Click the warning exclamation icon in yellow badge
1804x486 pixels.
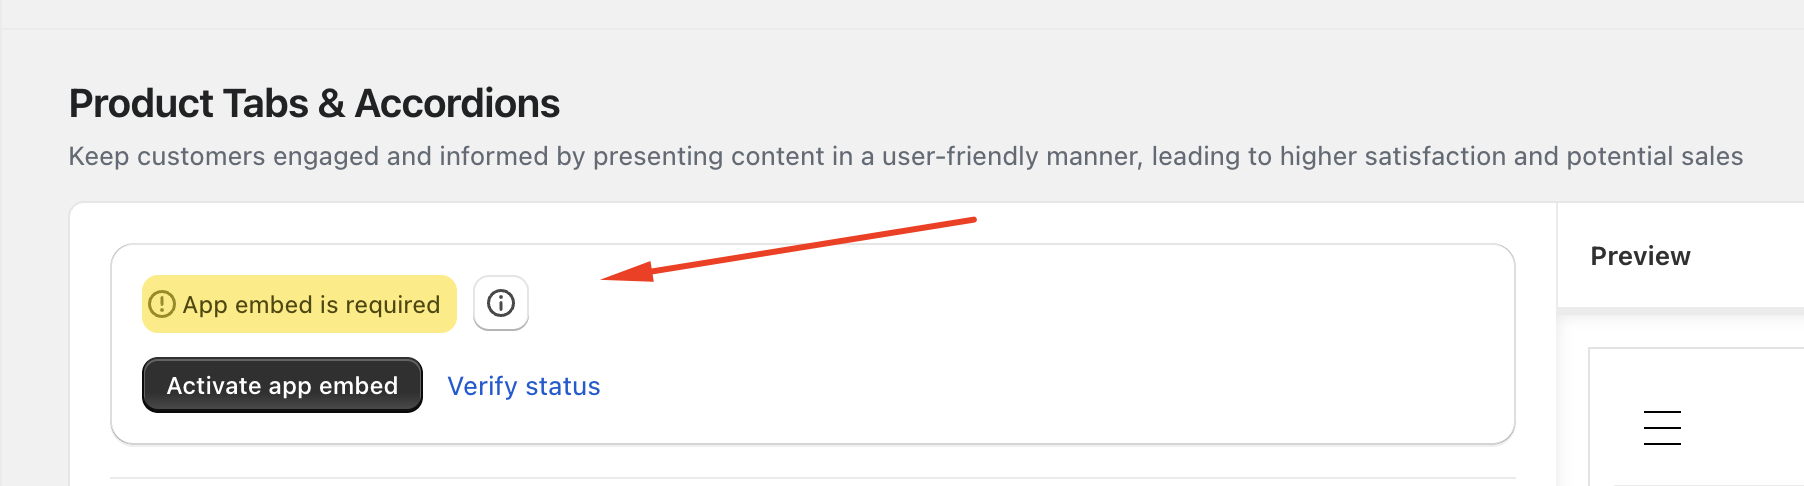click(162, 304)
